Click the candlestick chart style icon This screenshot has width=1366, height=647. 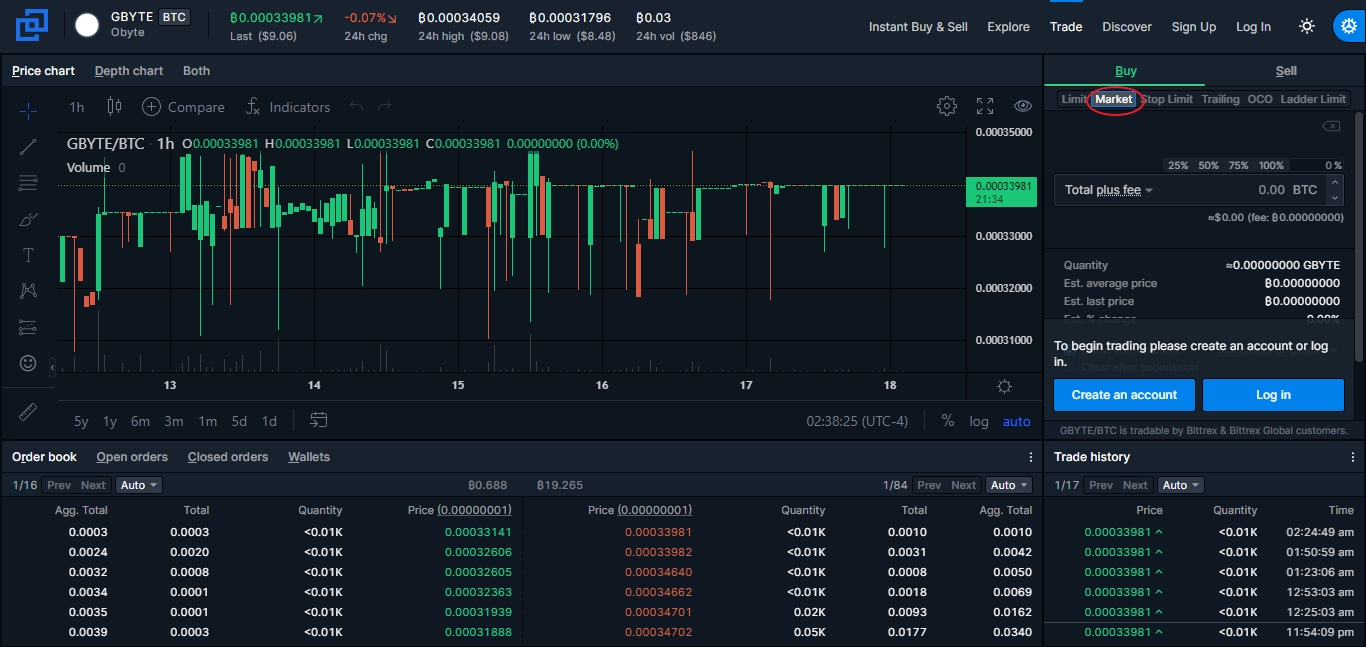[114, 107]
